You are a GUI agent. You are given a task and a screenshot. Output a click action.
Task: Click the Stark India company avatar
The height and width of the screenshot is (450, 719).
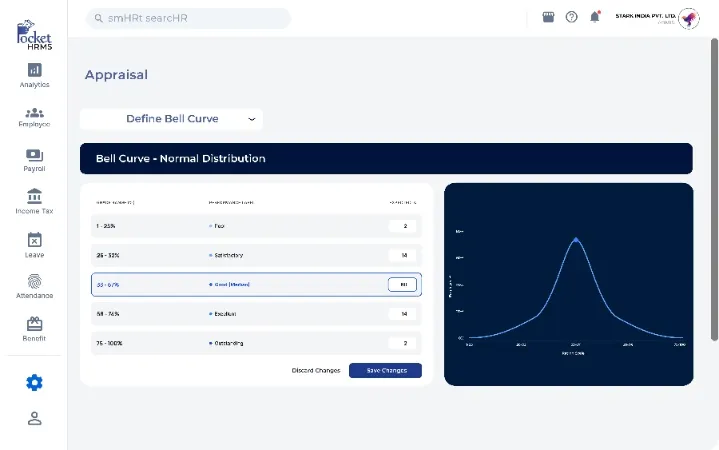click(x=689, y=19)
